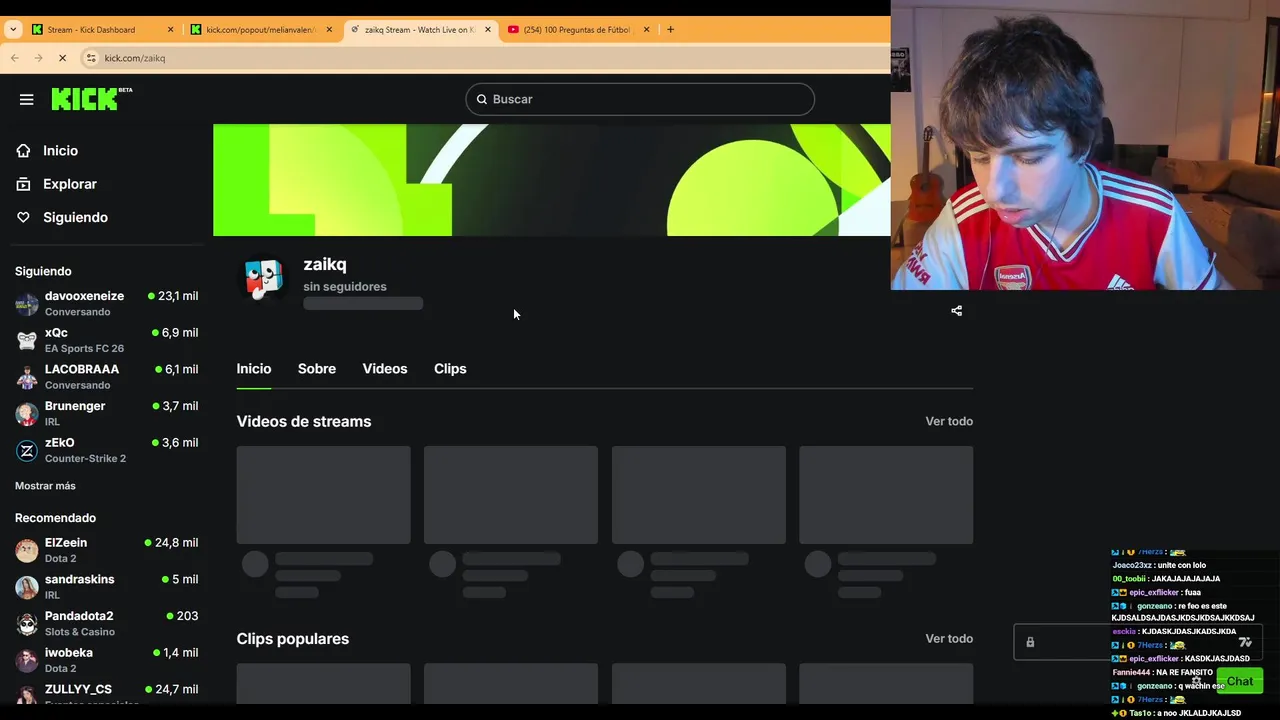Viewport: 1280px width, 720px height.
Task: Click the Explorar browse icon
Action: click(x=23, y=184)
